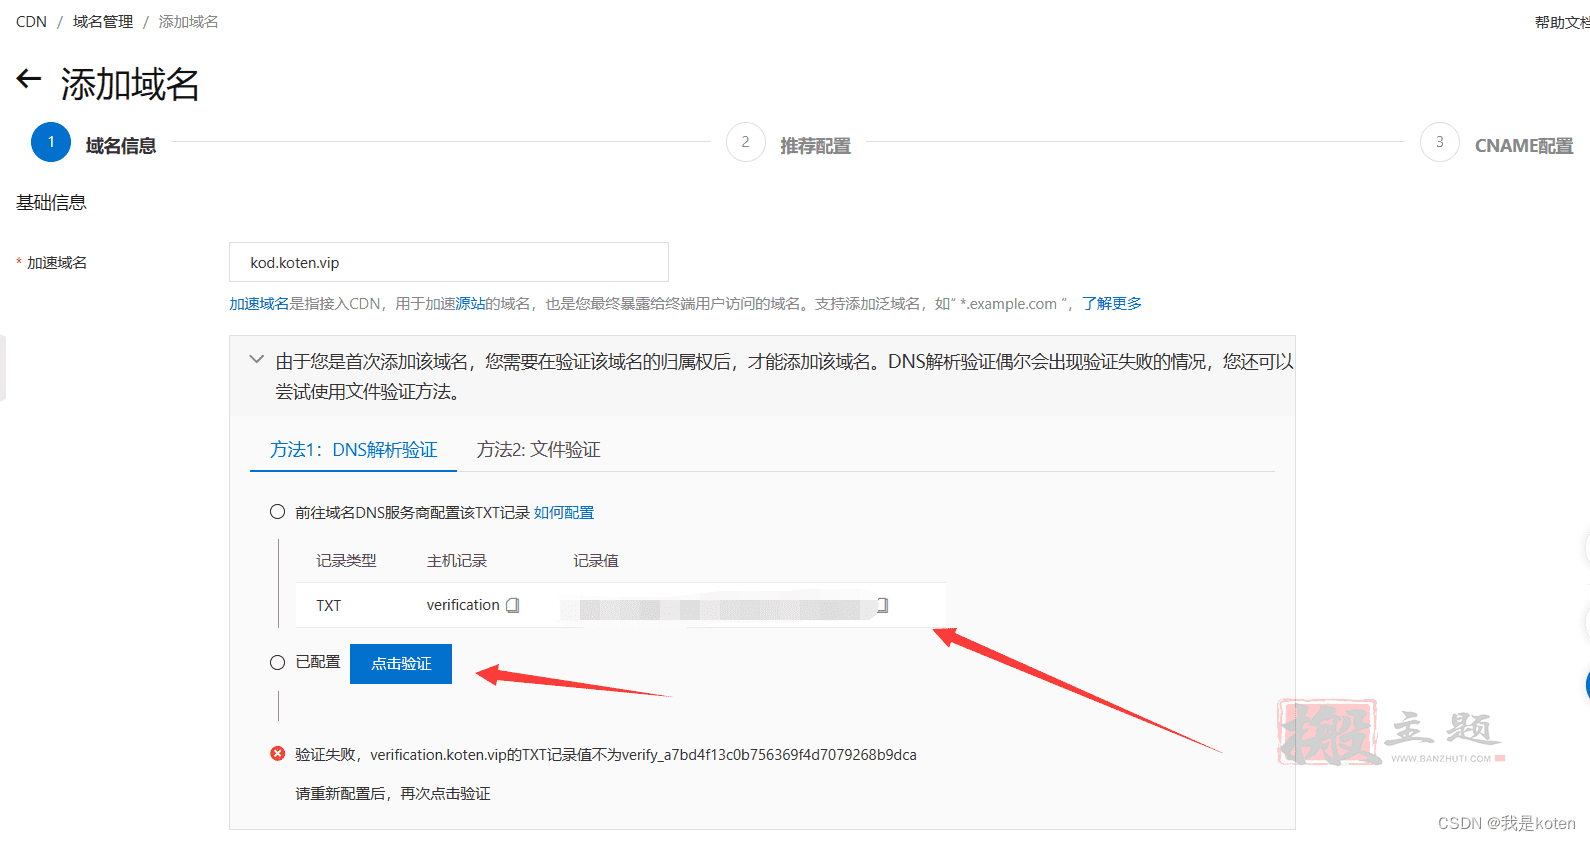Go back using the left arrow icon
This screenshot has width=1590, height=841.
[x=29, y=80]
